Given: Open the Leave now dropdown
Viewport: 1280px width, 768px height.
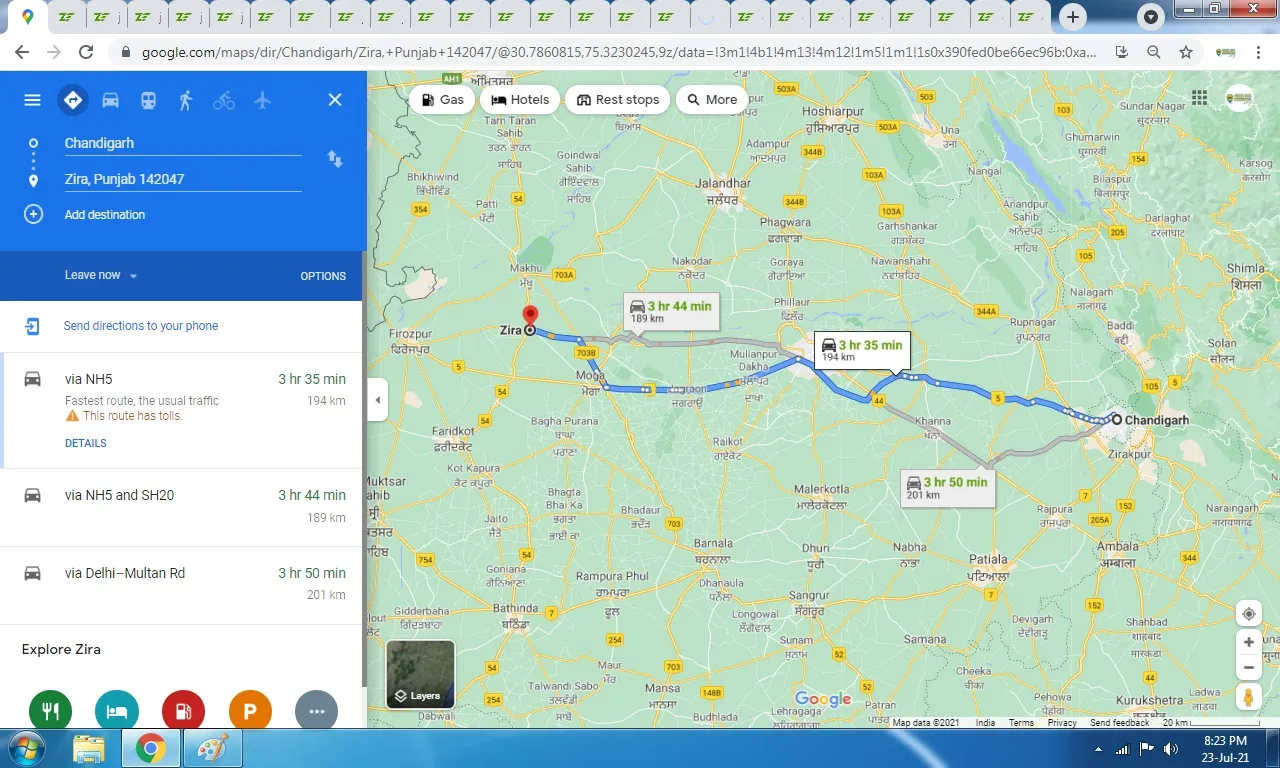Looking at the screenshot, I should click(101, 275).
